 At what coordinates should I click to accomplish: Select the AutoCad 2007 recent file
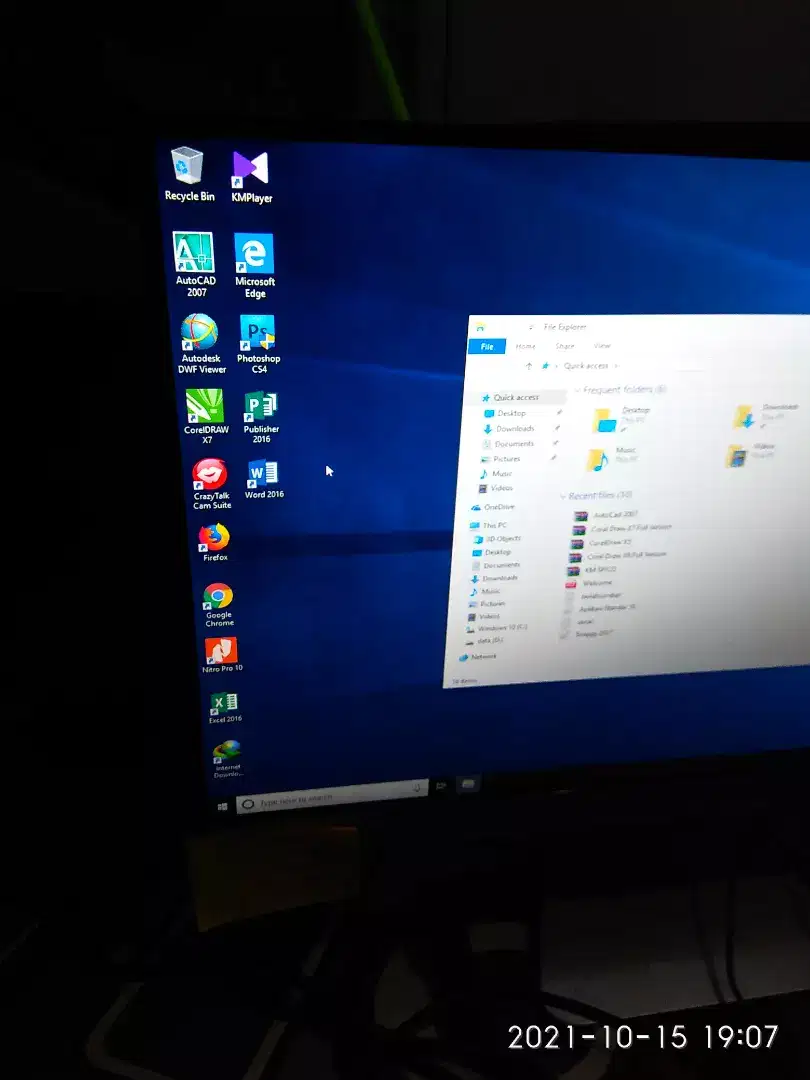pyautogui.click(x=615, y=515)
